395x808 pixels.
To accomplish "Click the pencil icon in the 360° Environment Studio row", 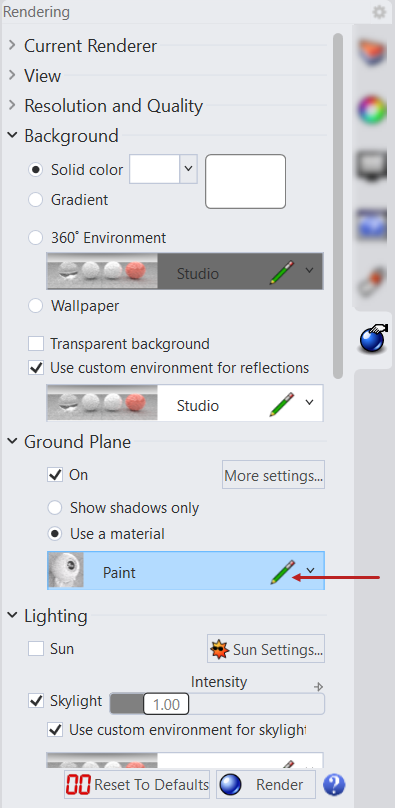I will click(282, 272).
